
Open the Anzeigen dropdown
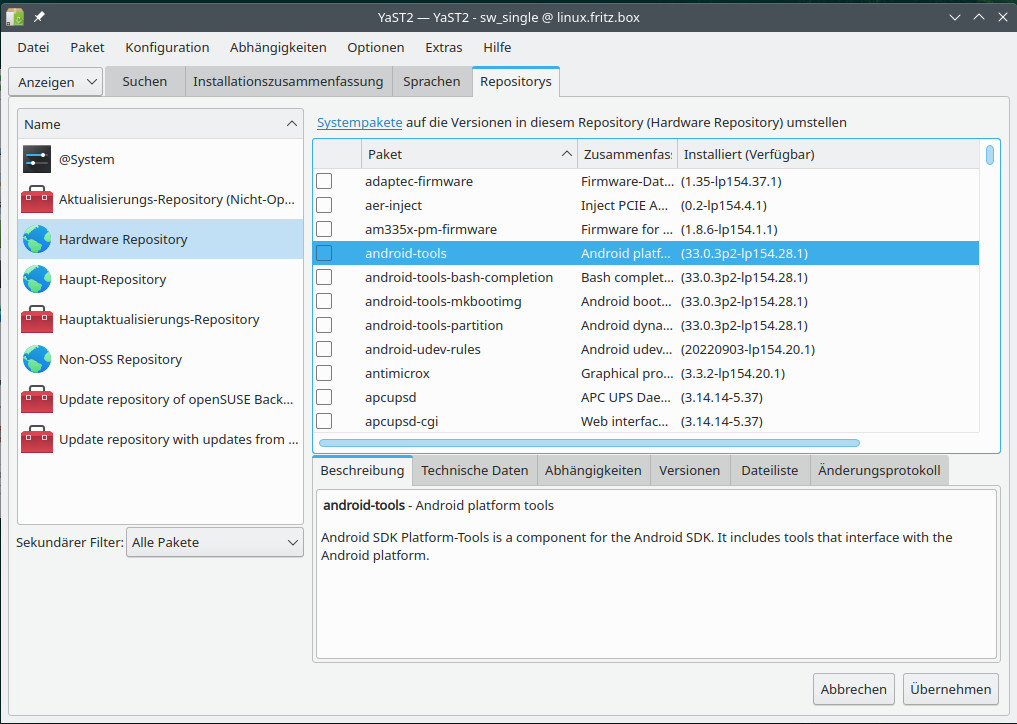click(x=55, y=81)
